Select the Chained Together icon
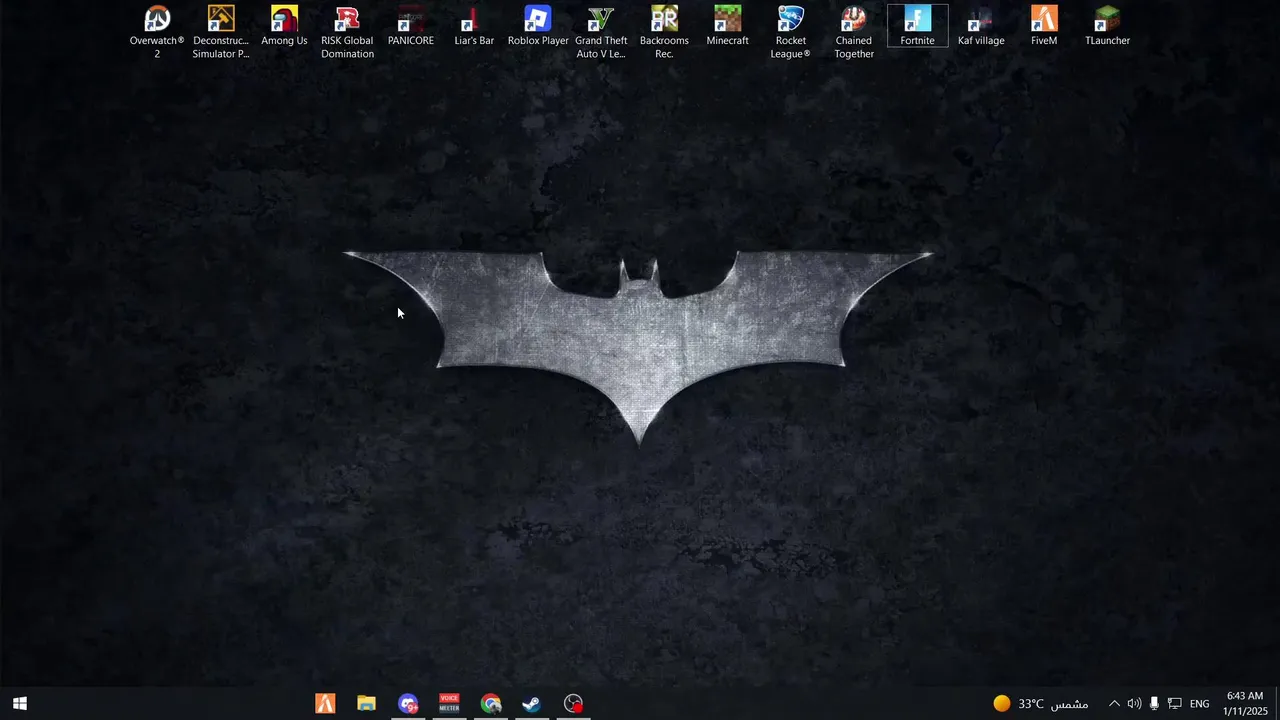Viewport: 1280px width, 720px height. tap(854, 31)
